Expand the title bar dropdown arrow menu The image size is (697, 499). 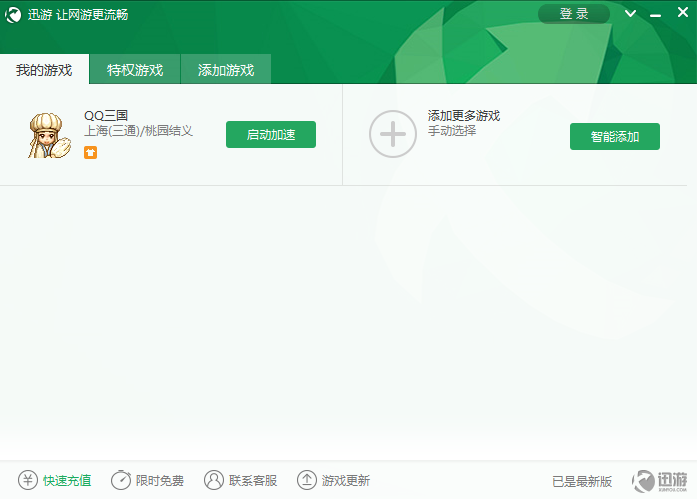click(630, 14)
